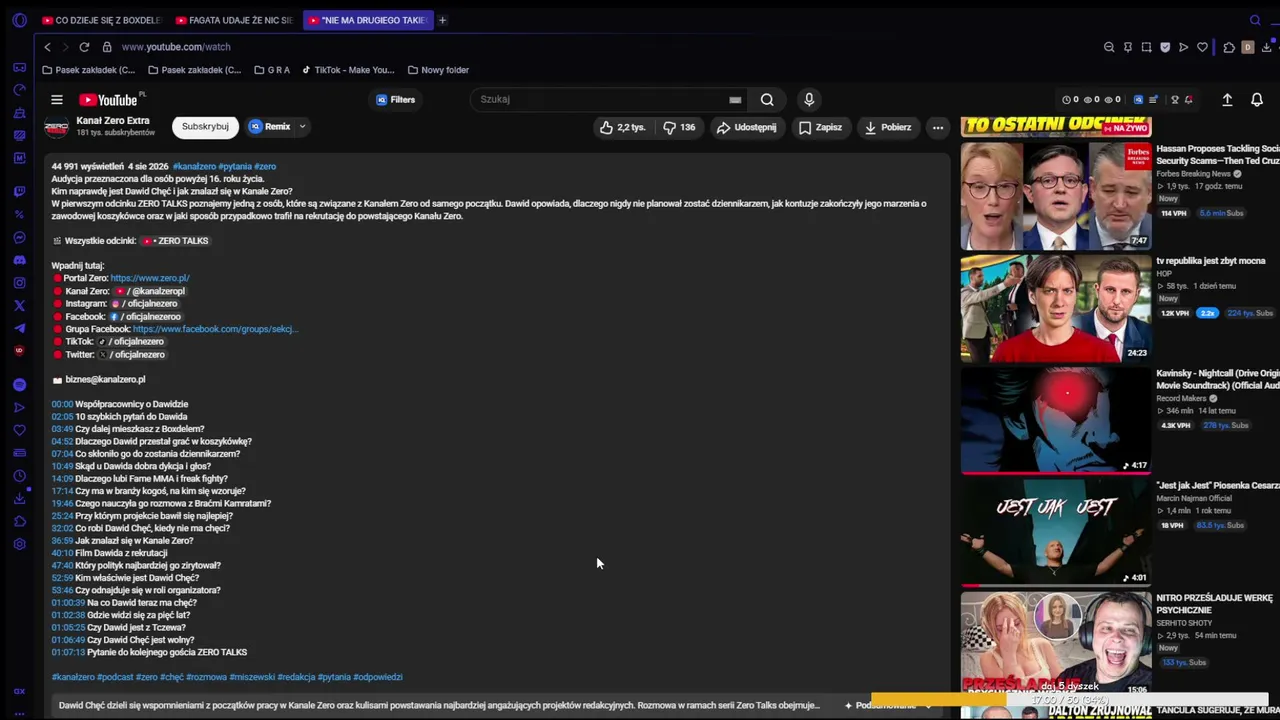Open the Opera menu logo

click(x=19, y=20)
